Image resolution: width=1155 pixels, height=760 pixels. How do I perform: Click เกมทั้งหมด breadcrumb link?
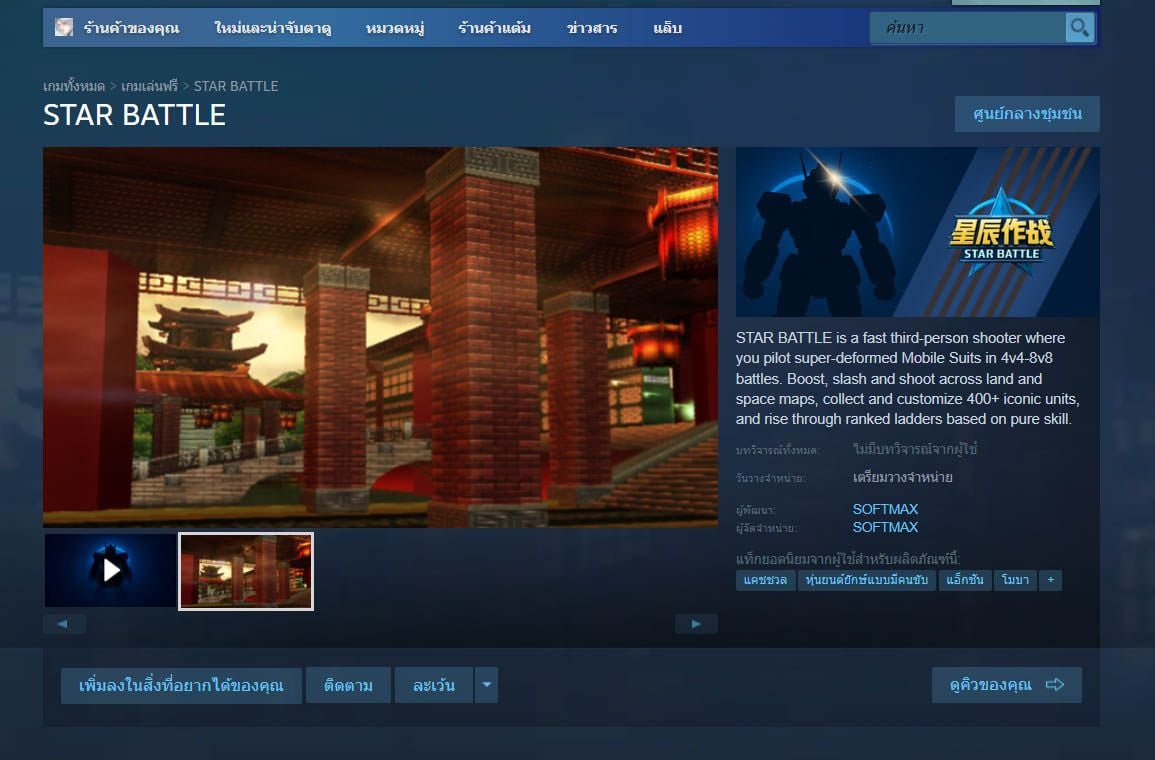pyautogui.click(x=74, y=86)
